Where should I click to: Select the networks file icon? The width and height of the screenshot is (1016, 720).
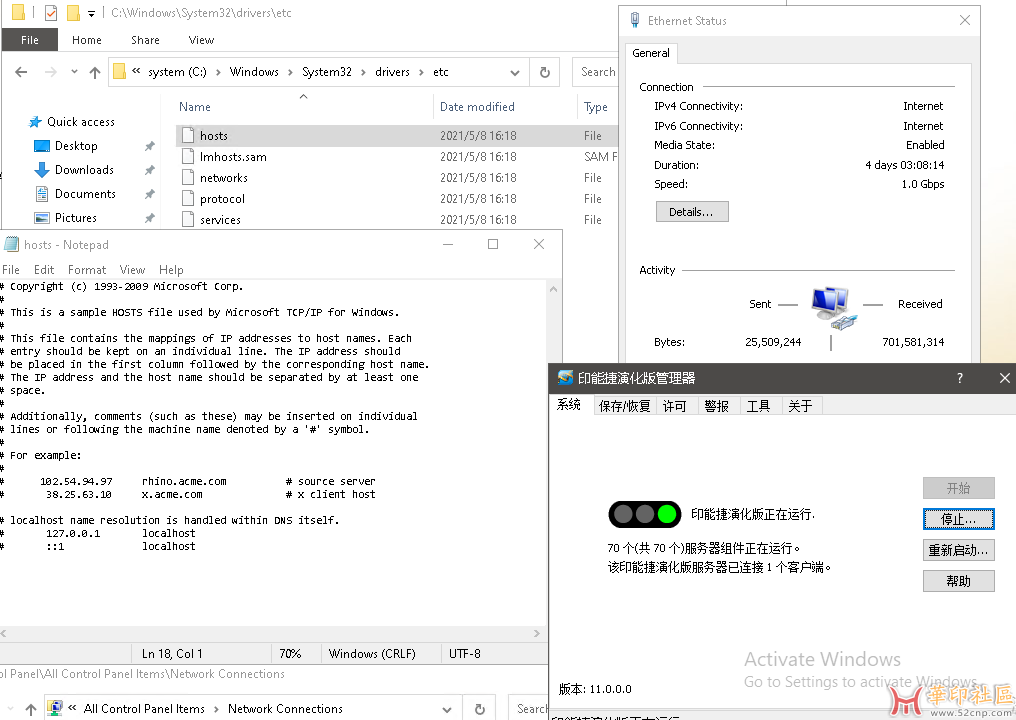[x=188, y=178]
